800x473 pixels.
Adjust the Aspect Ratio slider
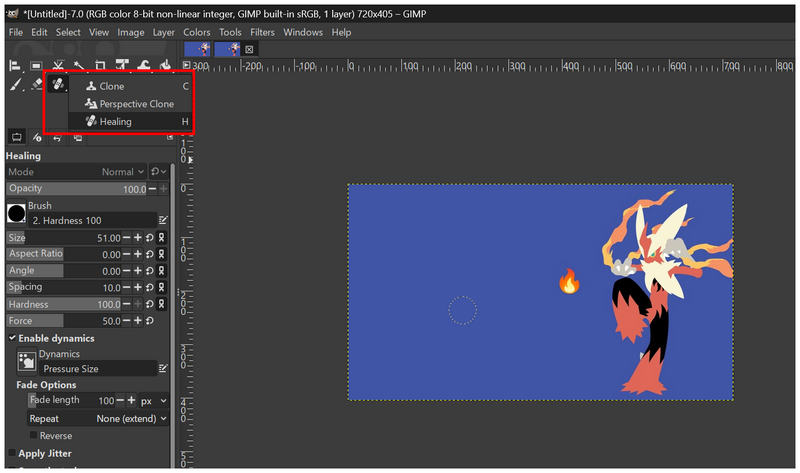[x=64, y=254]
